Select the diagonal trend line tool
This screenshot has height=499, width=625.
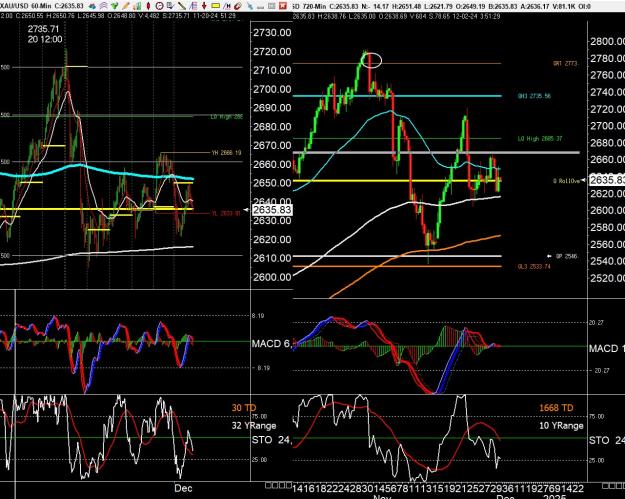point(182,6)
